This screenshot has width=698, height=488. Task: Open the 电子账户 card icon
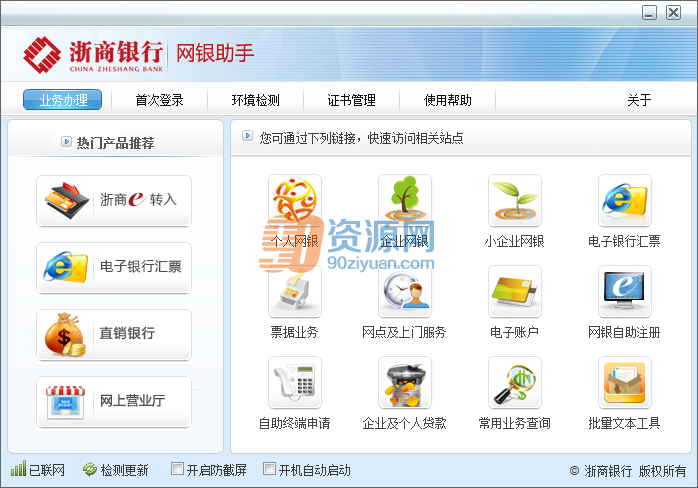click(x=515, y=291)
